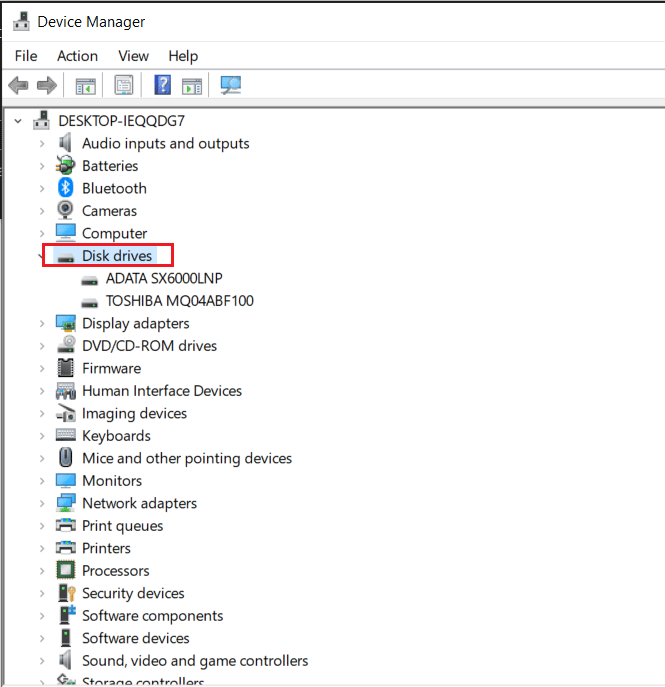Open the File menu
Viewport: 665px width, 687px height.
click(26, 56)
